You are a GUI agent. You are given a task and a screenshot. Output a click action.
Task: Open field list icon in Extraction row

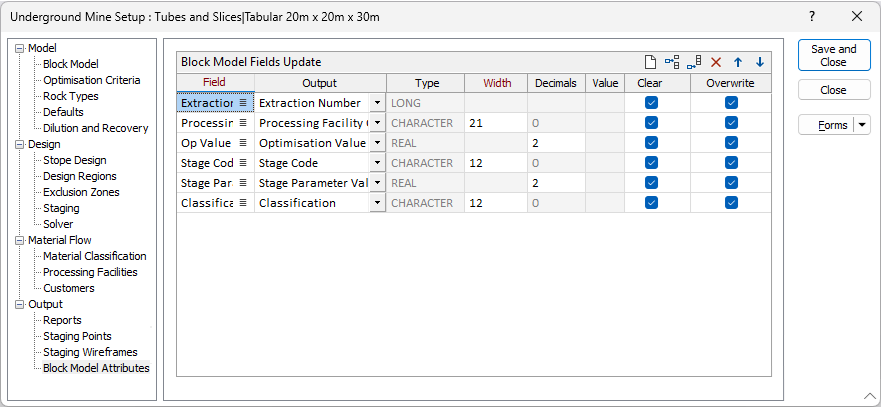[243, 103]
